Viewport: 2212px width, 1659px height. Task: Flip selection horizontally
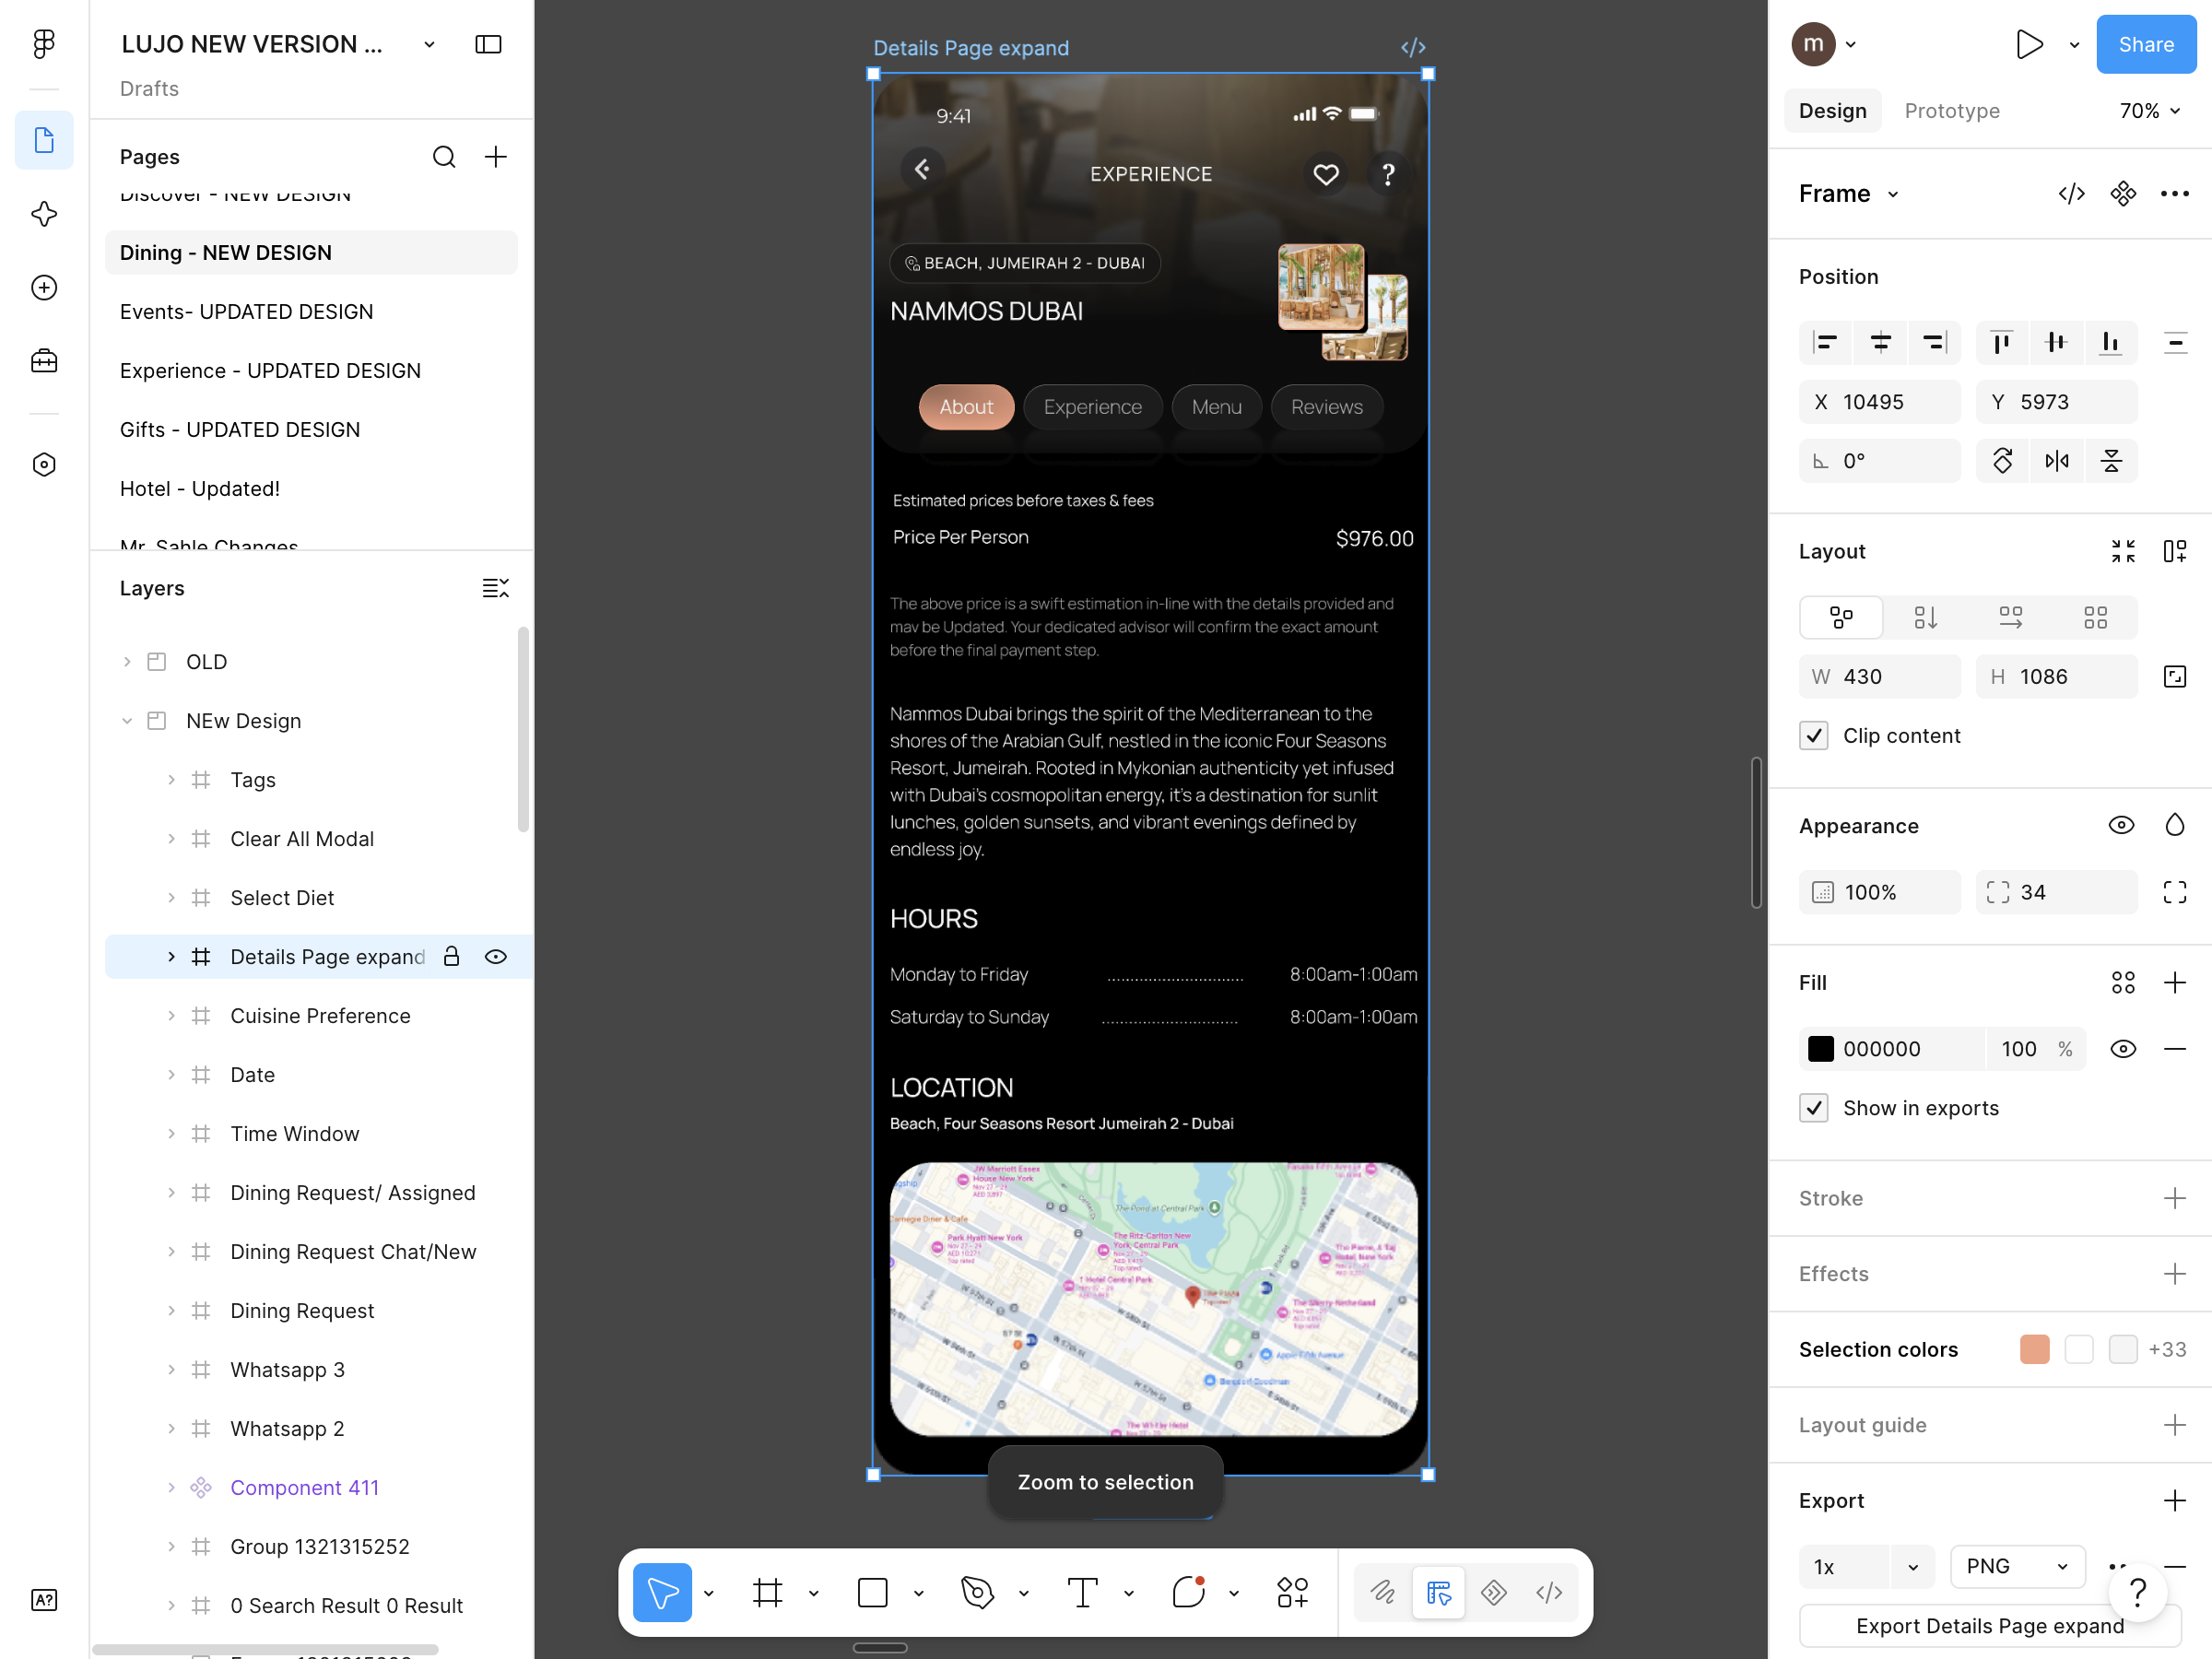click(x=2057, y=461)
